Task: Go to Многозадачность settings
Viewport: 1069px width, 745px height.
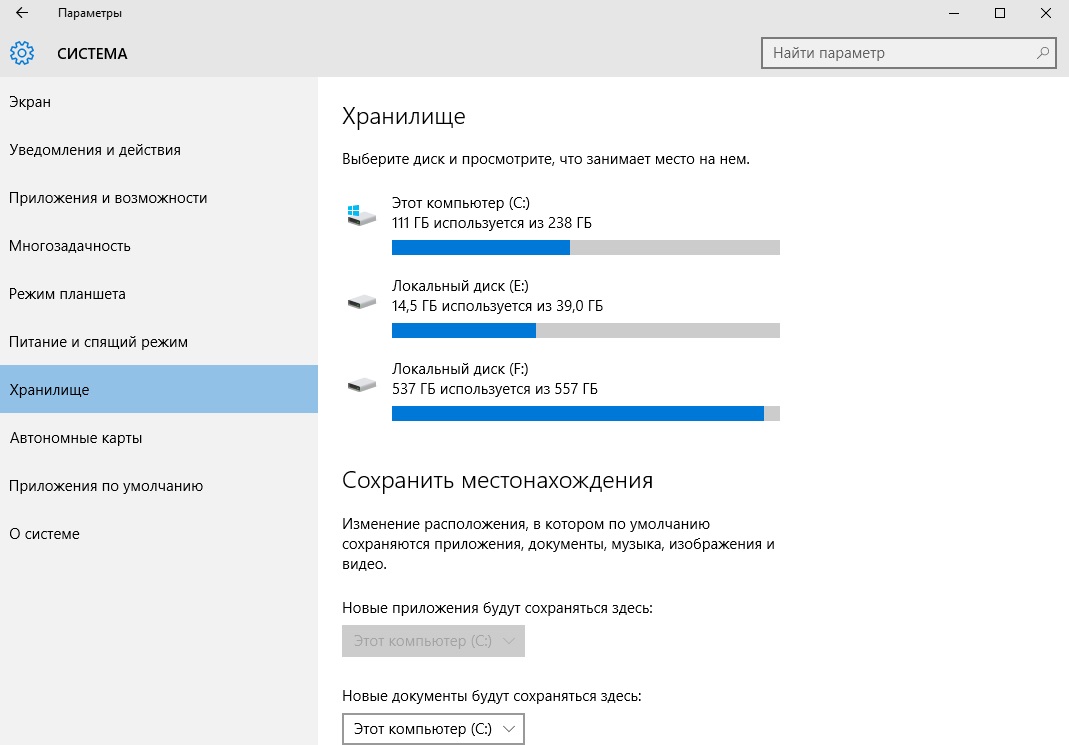Action: pyautogui.click(x=159, y=246)
